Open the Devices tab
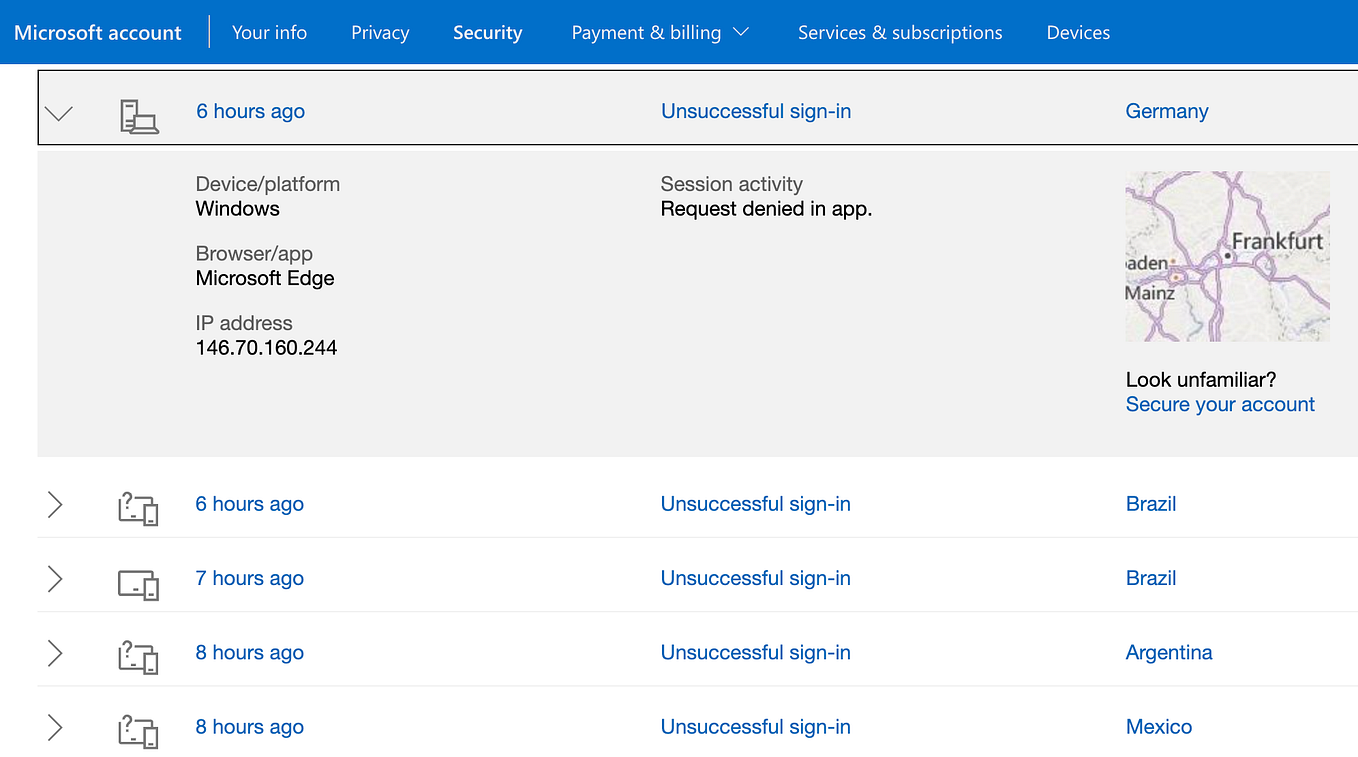This screenshot has width=1358, height=757. (1078, 32)
